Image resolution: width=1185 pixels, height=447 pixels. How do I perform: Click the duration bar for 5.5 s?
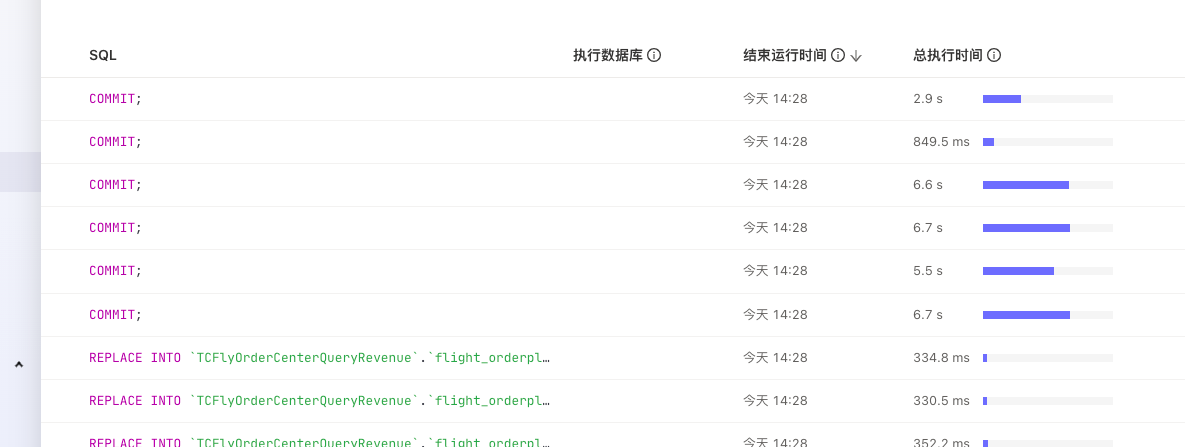tap(1018, 271)
